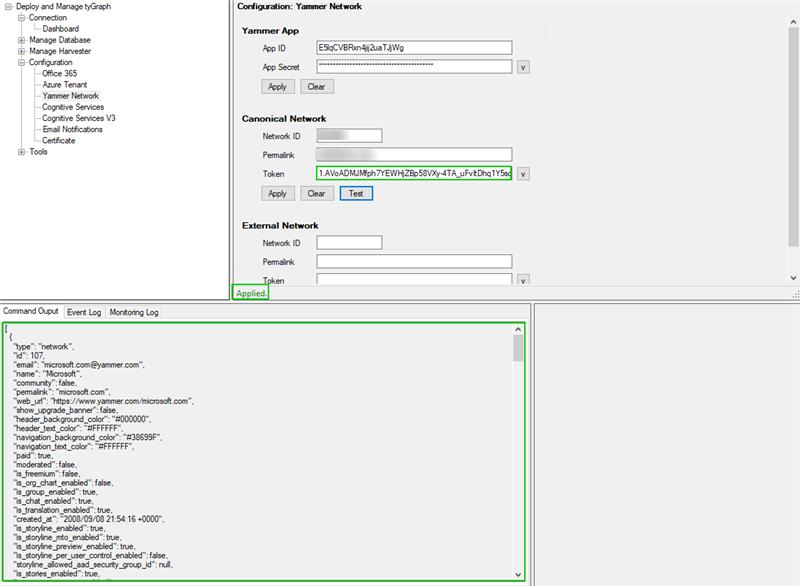Click Clear in the Canonical Network section

(317, 194)
